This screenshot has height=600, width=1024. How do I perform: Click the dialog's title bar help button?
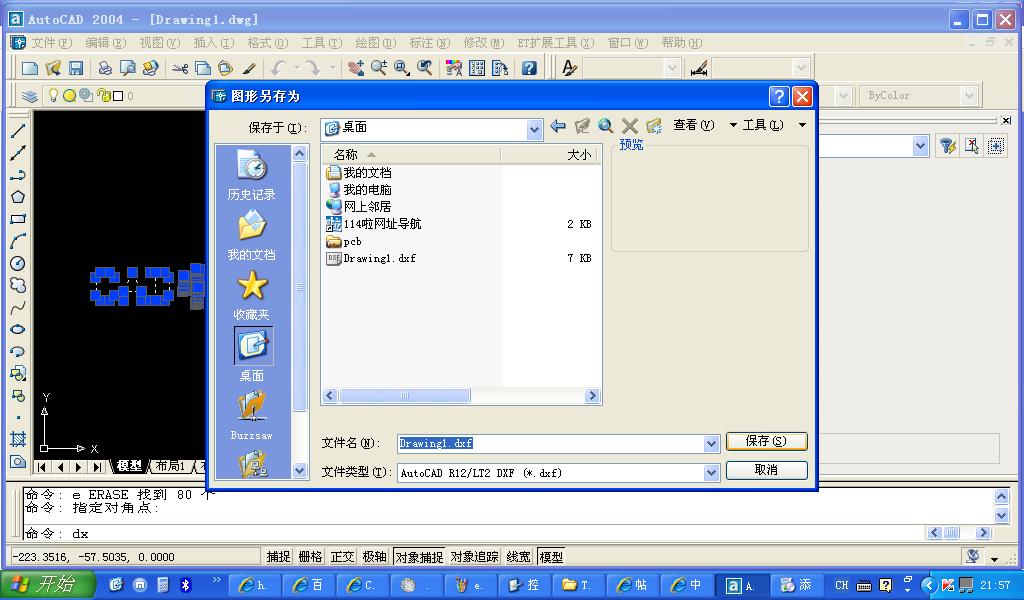[x=778, y=97]
